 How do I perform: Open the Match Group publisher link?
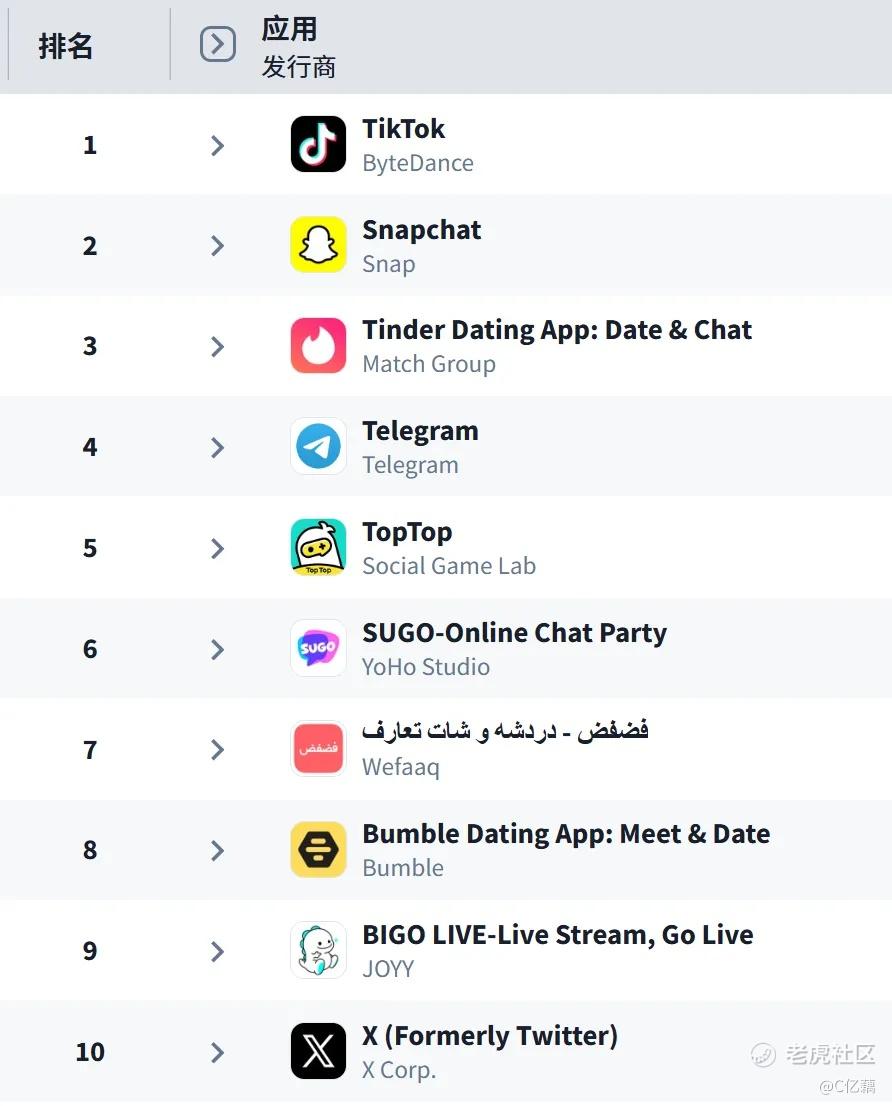click(429, 364)
